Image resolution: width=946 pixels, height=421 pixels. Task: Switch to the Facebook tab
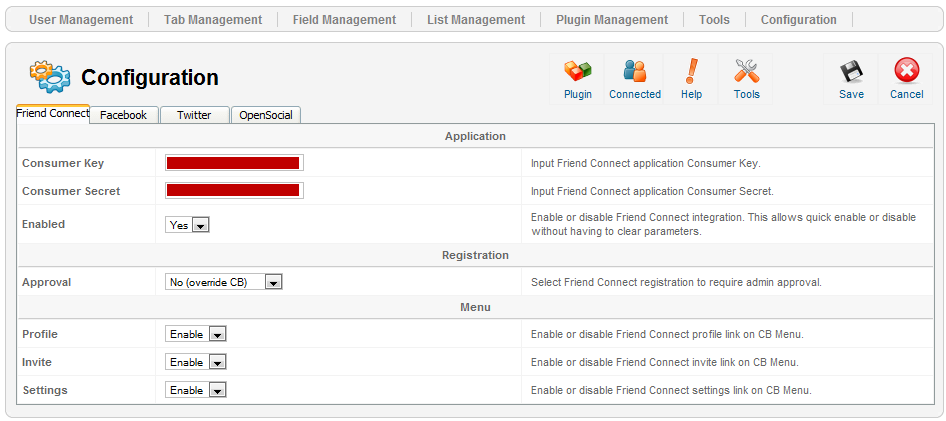(x=124, y=115)
